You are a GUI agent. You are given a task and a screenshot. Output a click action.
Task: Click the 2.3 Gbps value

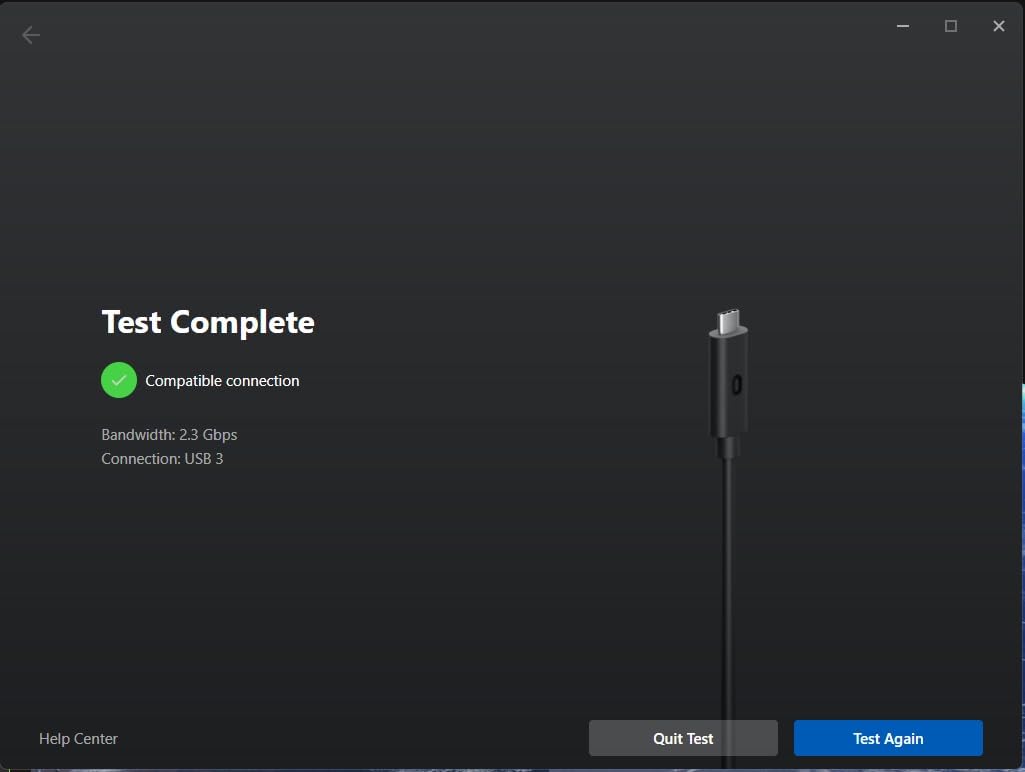coord(208,435)
